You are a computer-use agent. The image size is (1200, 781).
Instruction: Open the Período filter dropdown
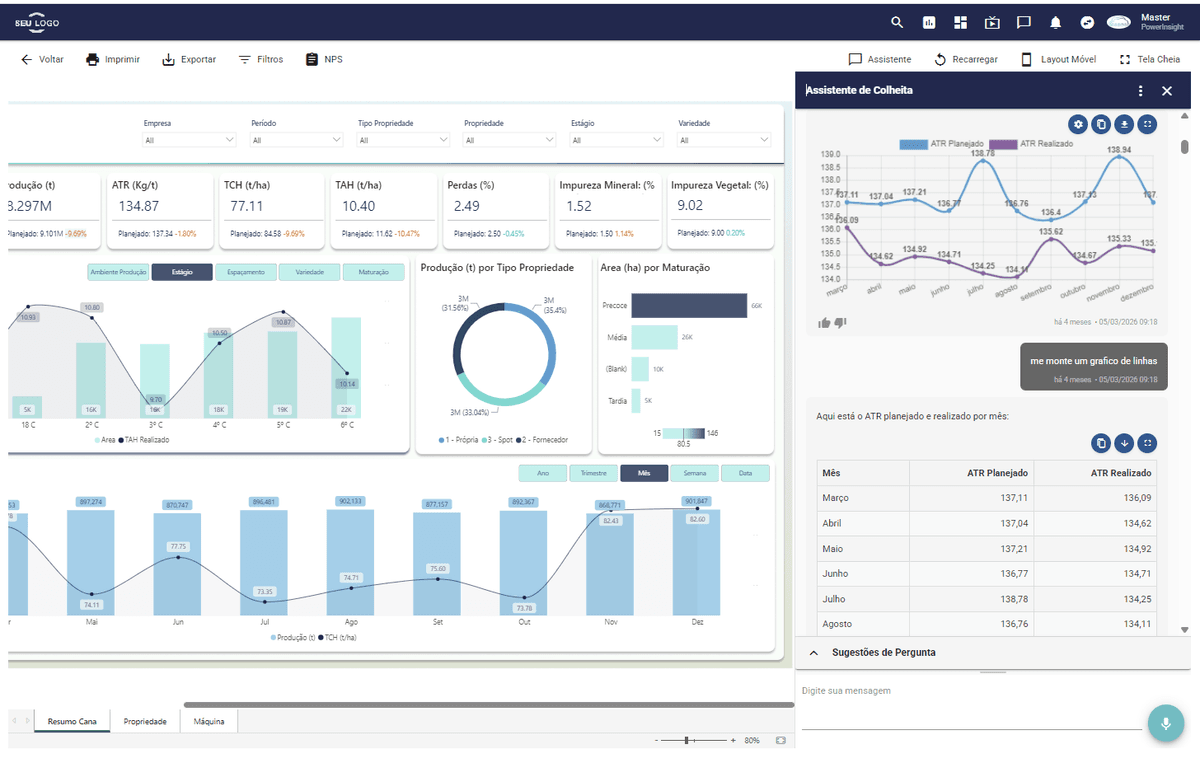(296, 140)
